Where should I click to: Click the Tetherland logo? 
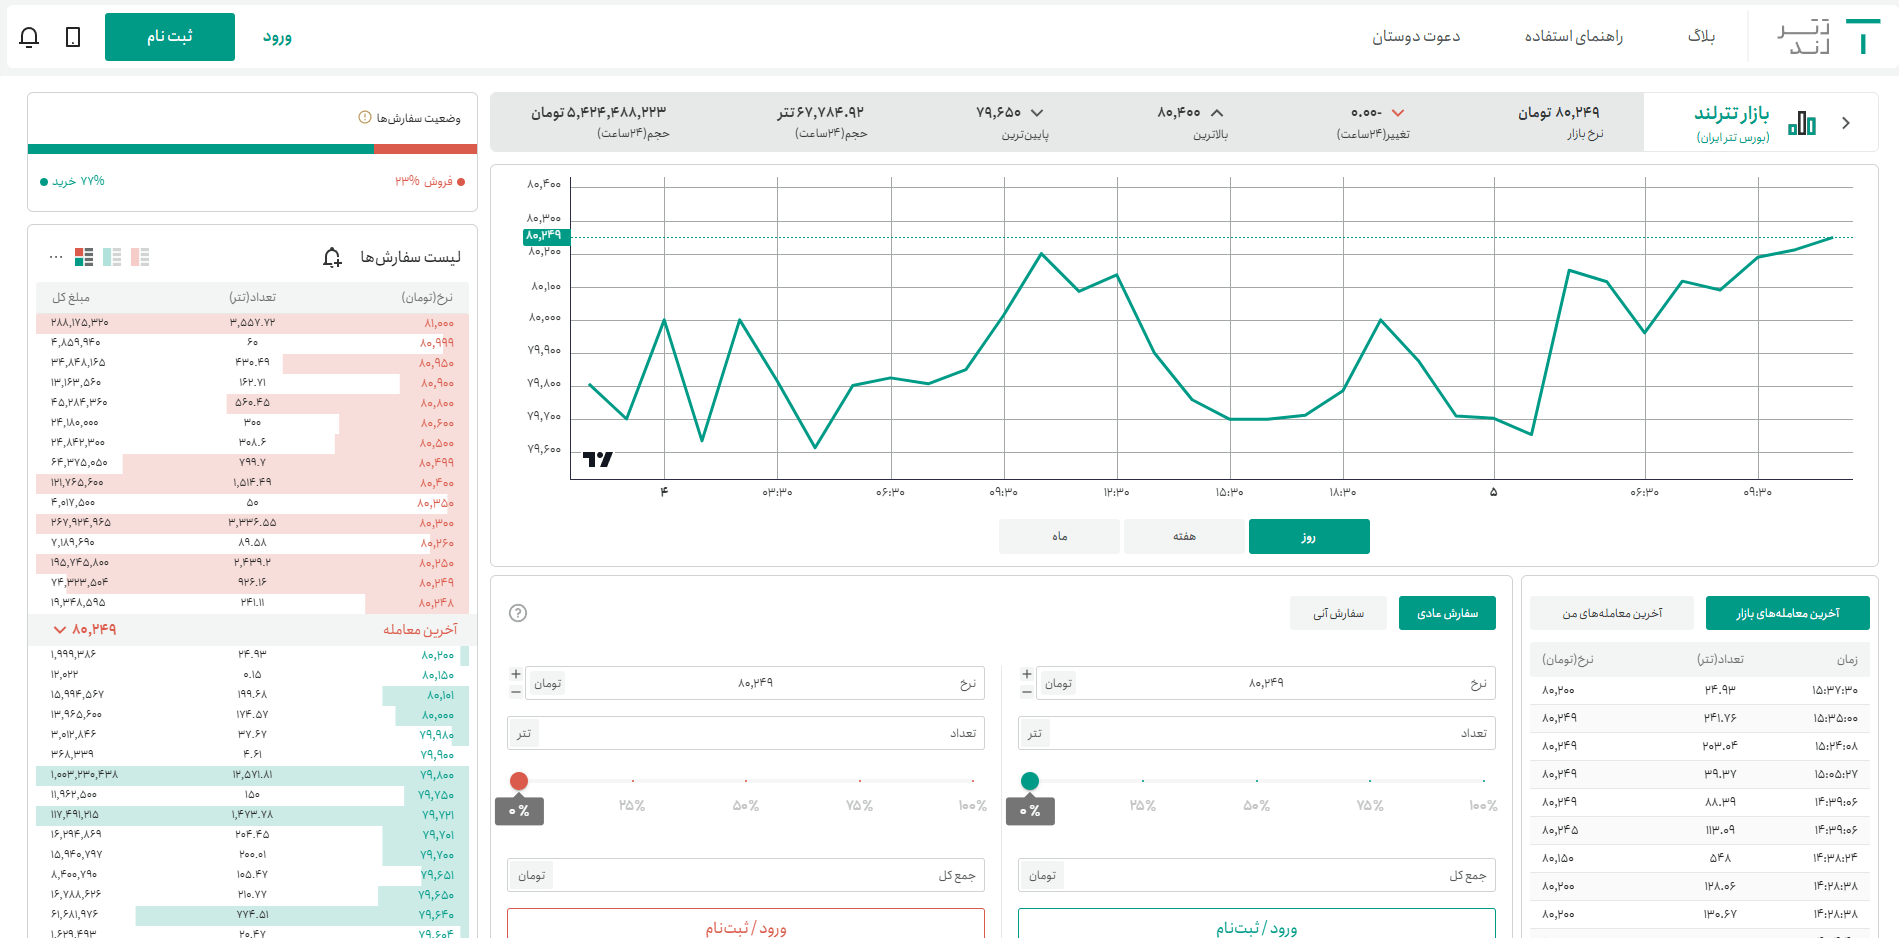click(1827, 37)
